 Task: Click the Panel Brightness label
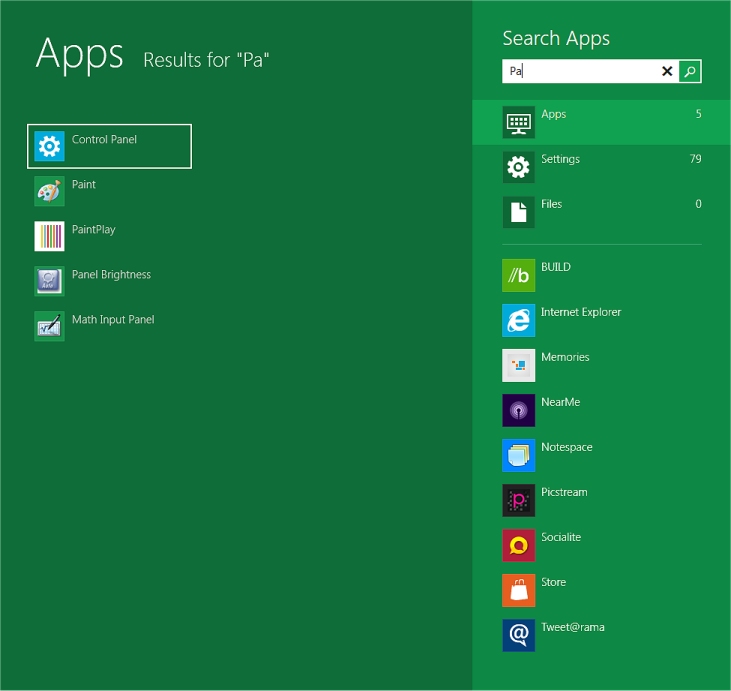click(111, 275)
